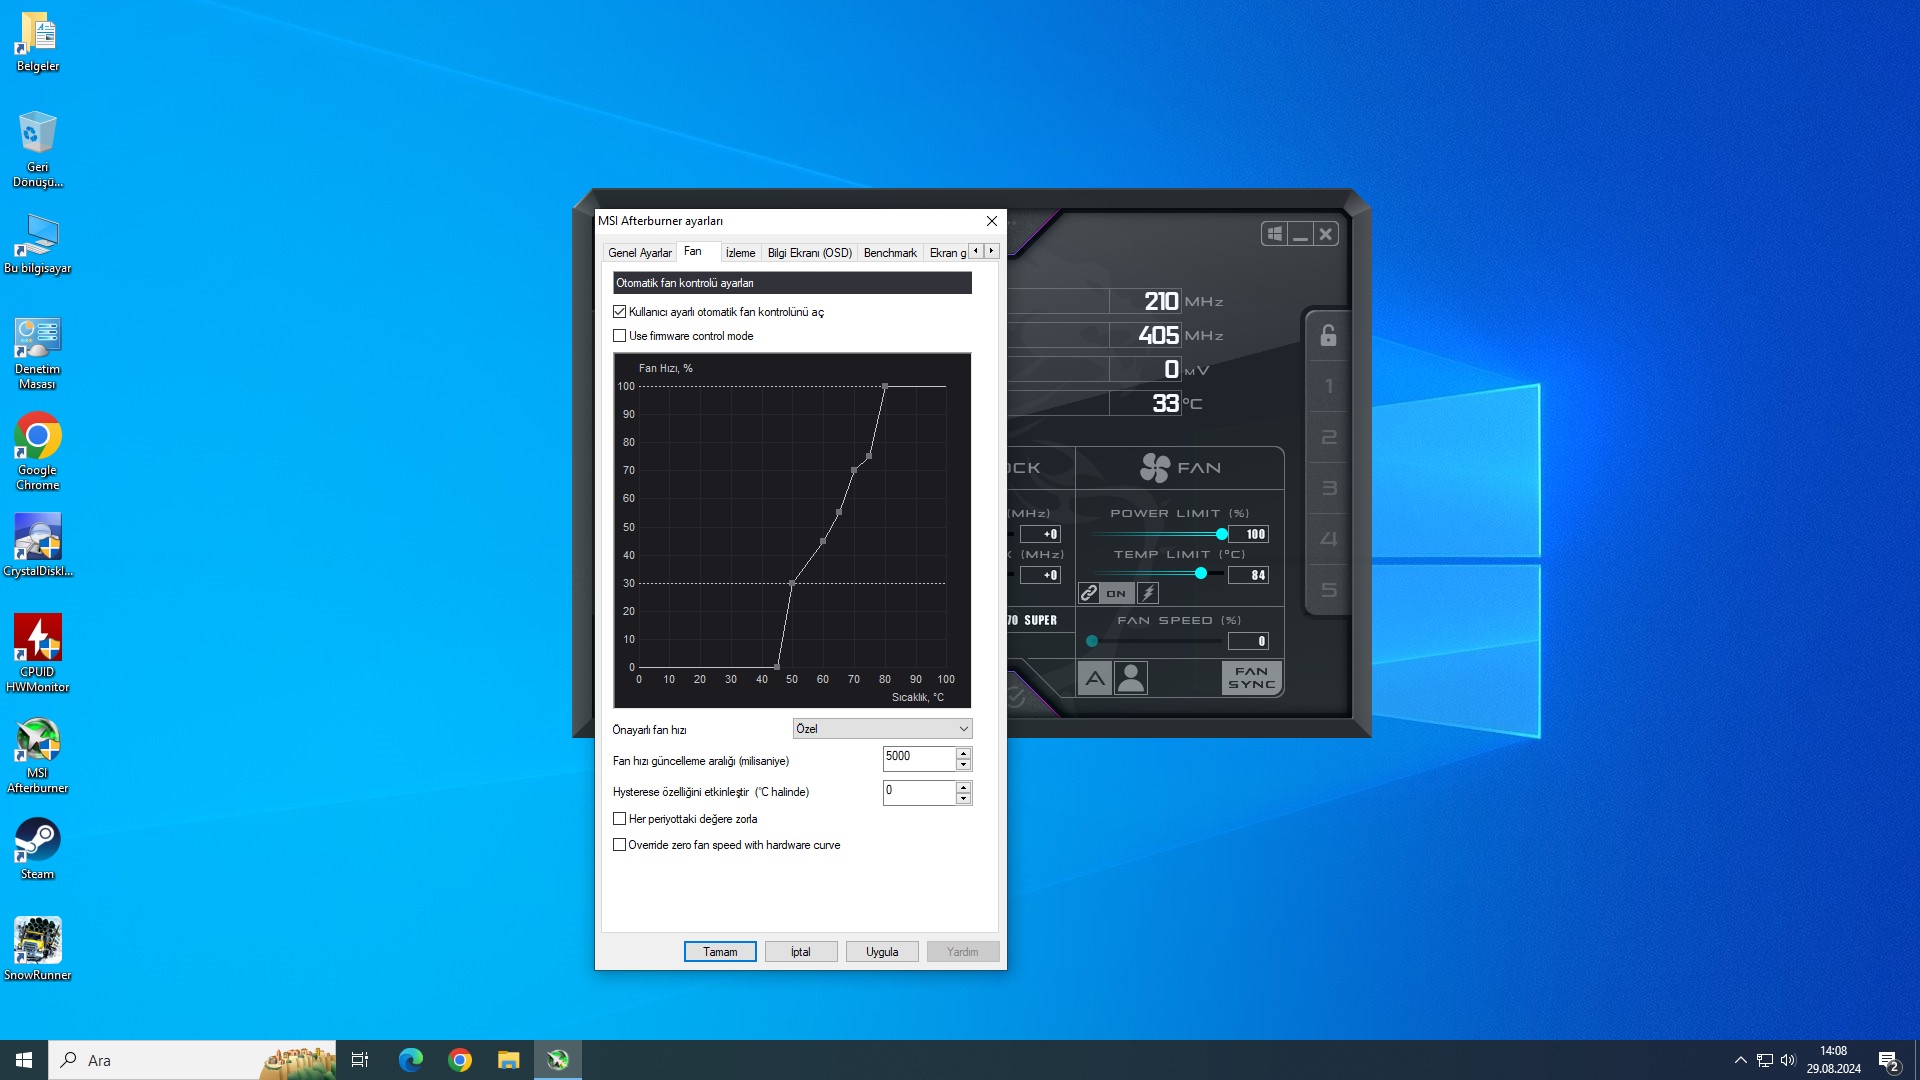Decrease fan speed update interval with down arrow
Image resolution: width=1920 pixels, height=1080 pixels.
pos(963,765)
